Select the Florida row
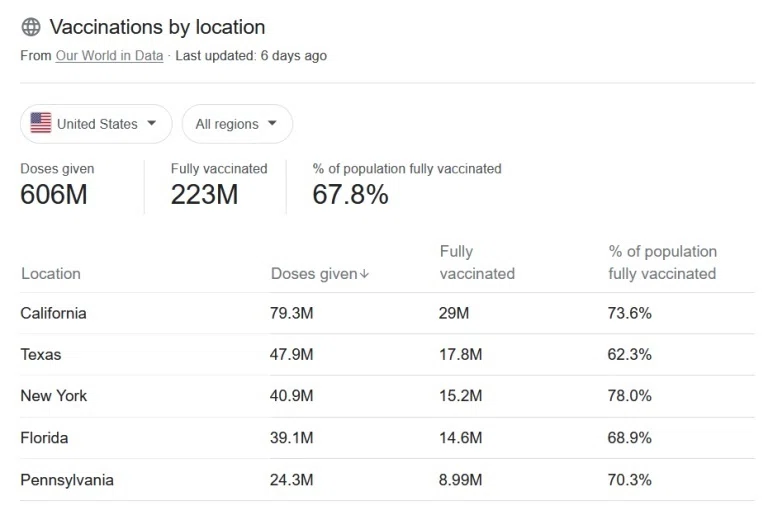The height and width of the screenshot is (520, 768). coord(387,438)
